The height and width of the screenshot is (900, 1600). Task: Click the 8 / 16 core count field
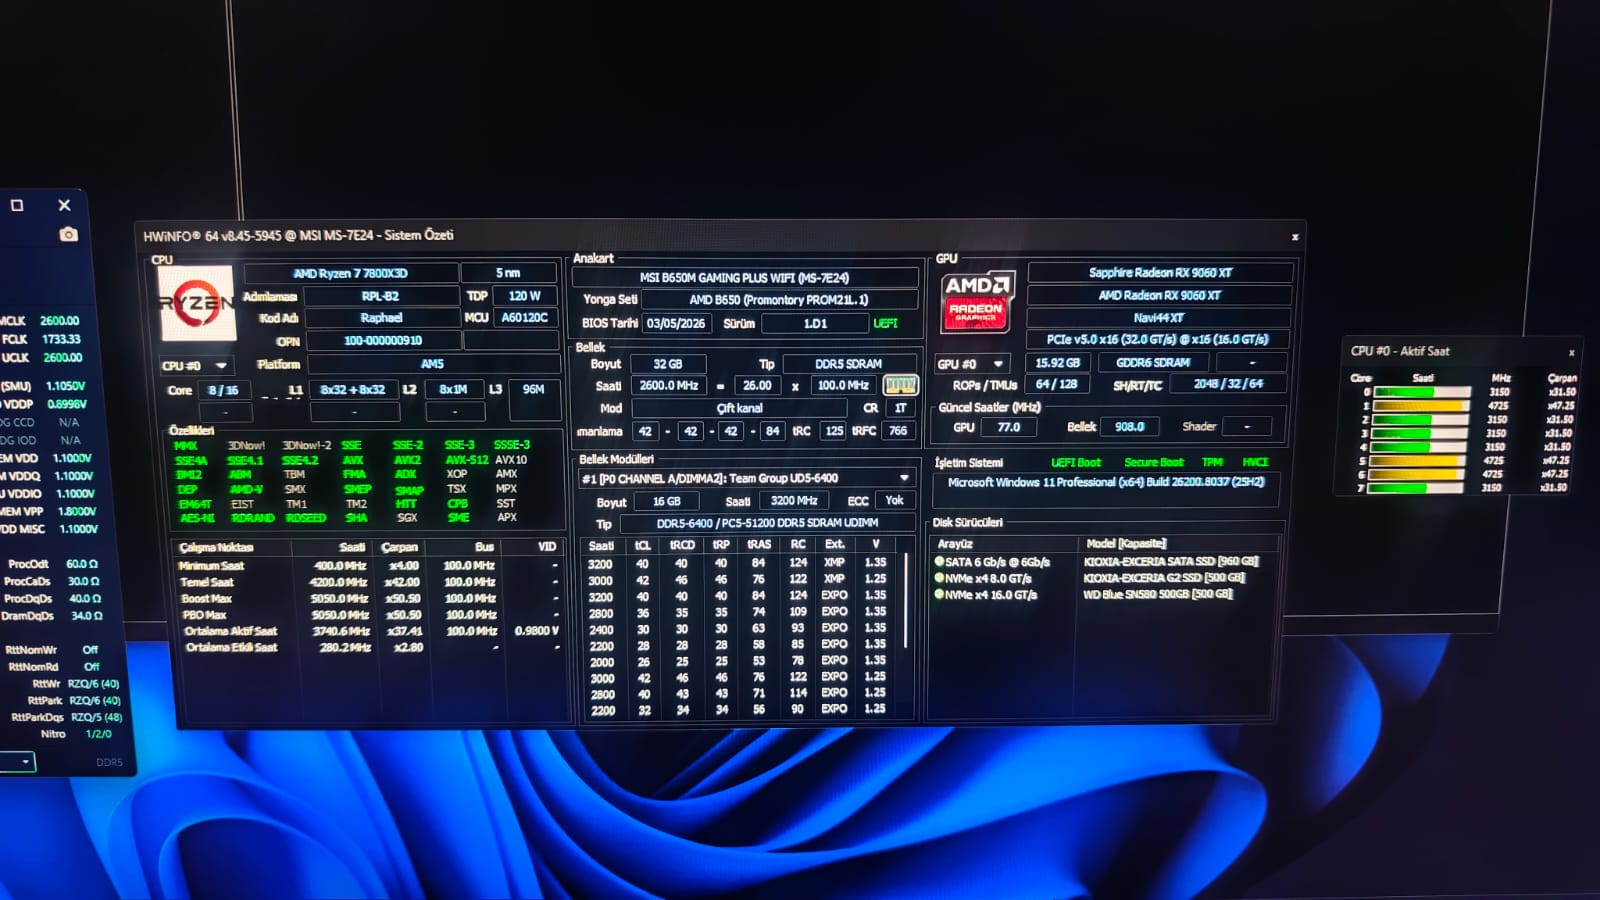(x=223, y=390)
